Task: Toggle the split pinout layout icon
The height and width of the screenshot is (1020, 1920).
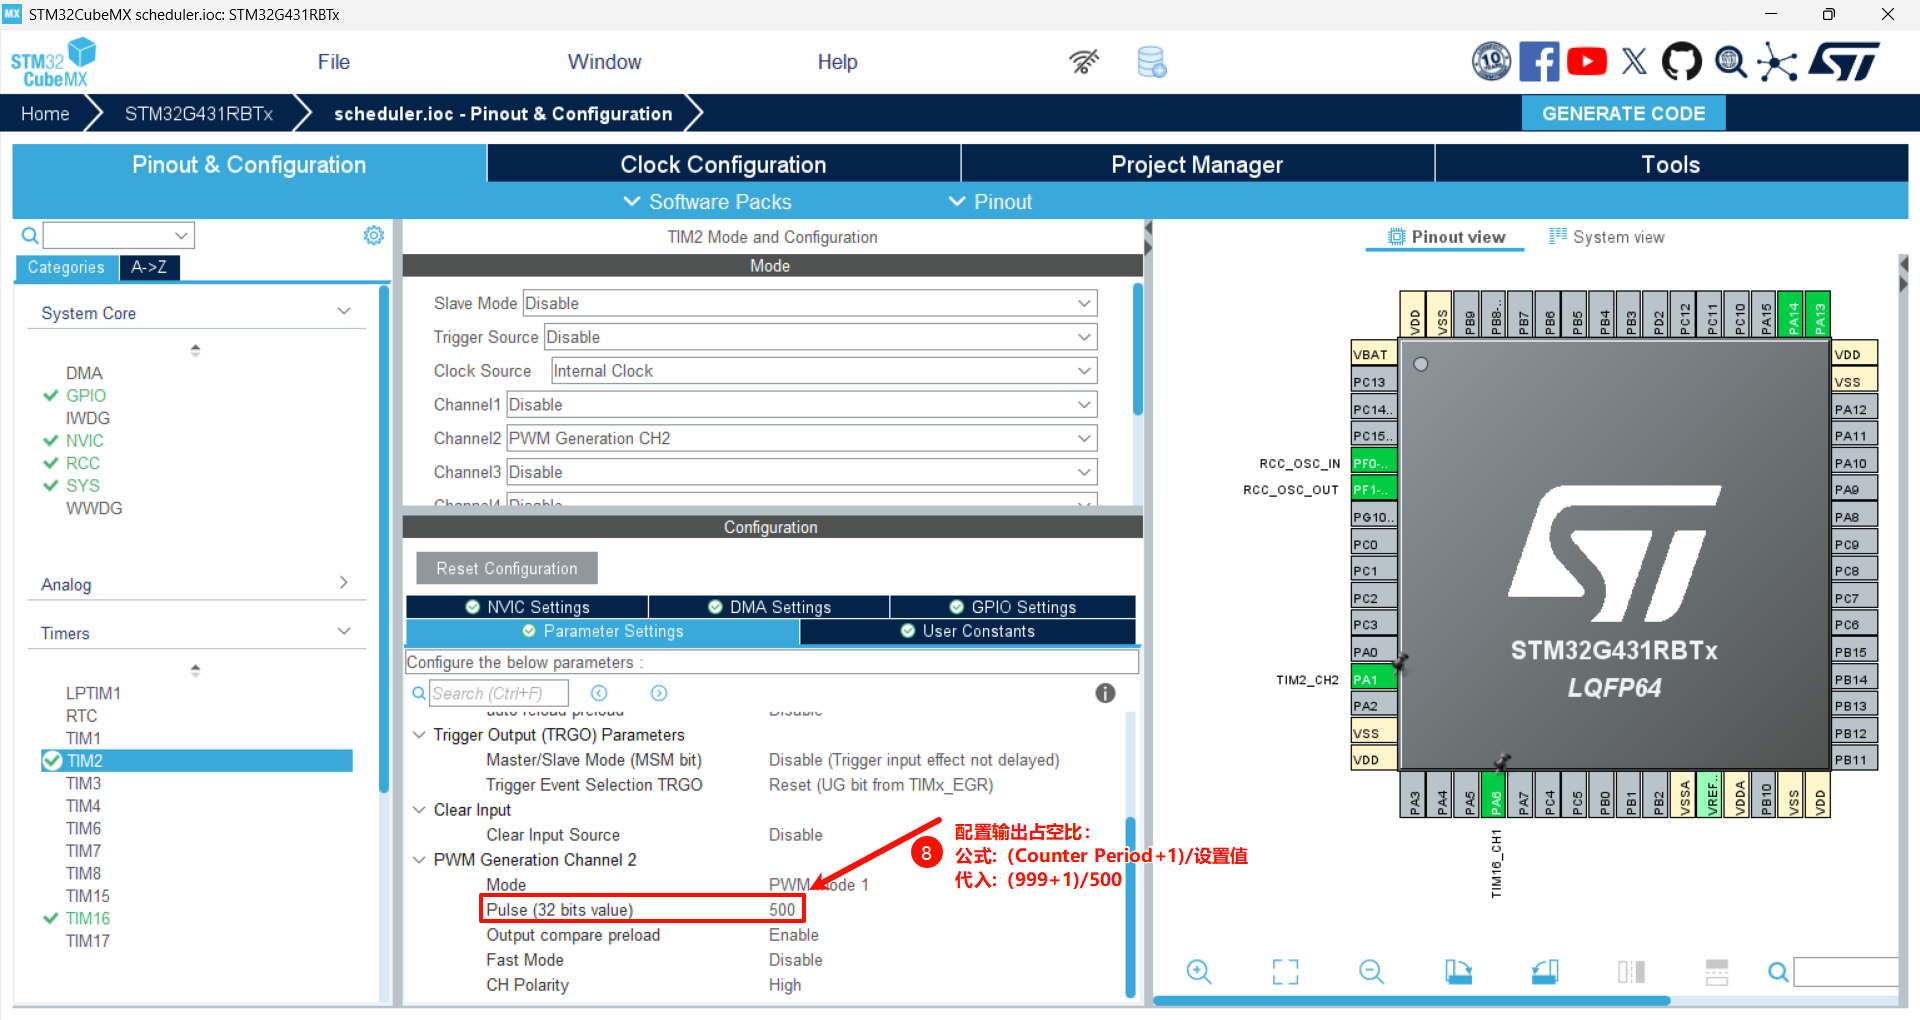Action: (1631, 971)
